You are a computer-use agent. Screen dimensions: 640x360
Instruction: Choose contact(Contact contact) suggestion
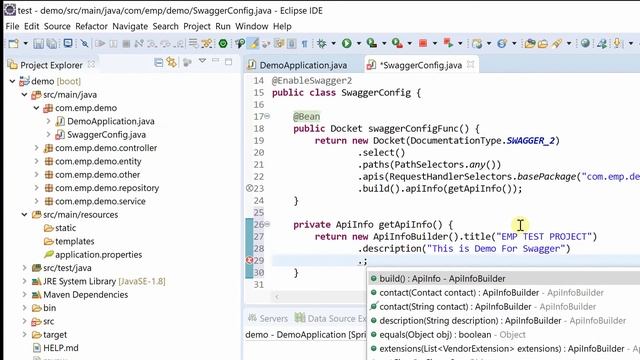tap(504, 293)
